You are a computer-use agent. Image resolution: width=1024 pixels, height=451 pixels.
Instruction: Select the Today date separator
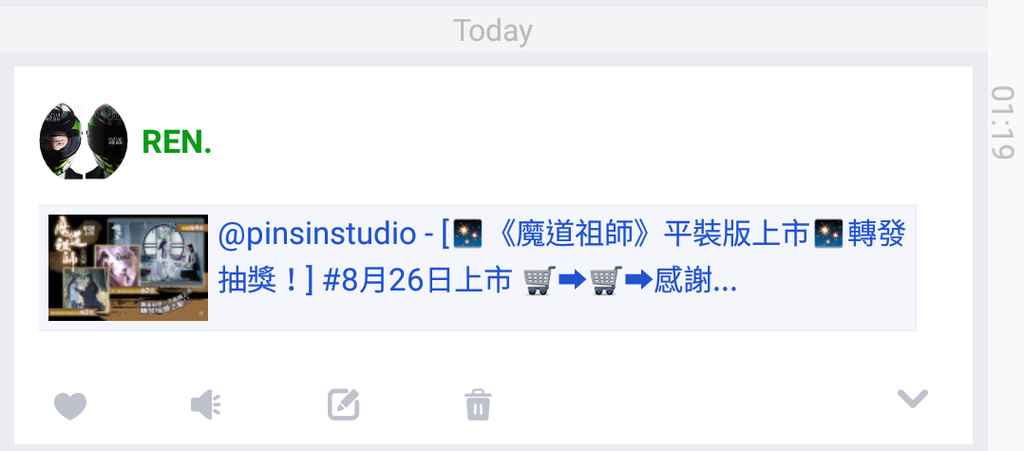click(x=493, y=31)
